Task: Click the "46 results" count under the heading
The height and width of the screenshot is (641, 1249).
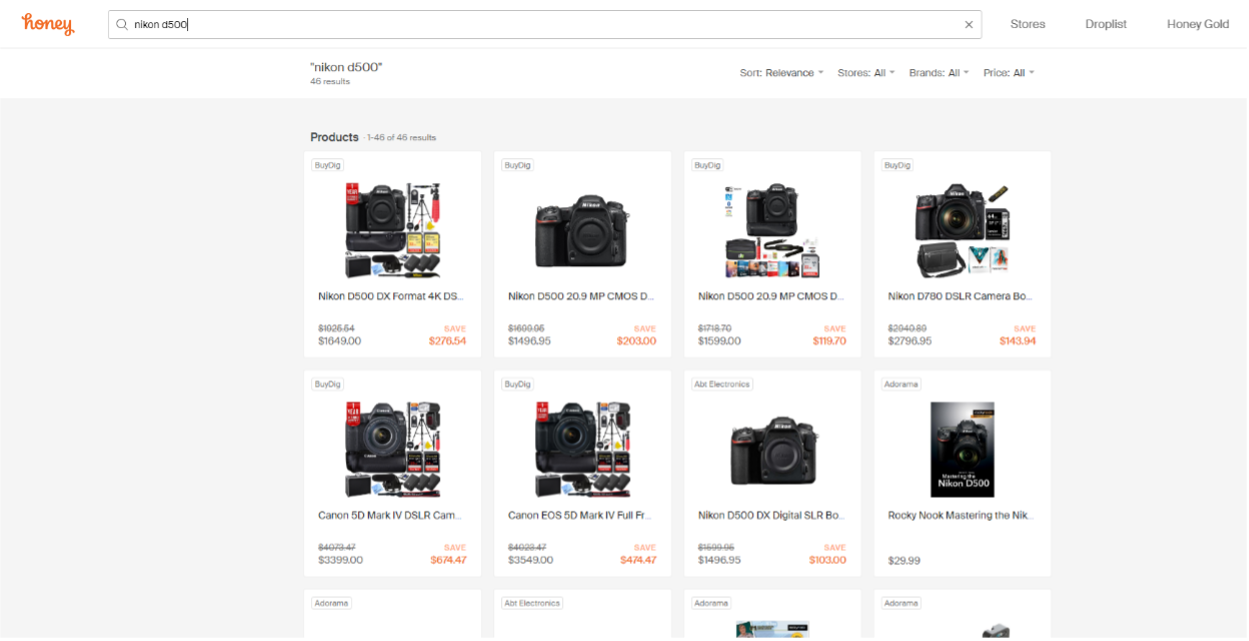Action: [x=330, y=82]
